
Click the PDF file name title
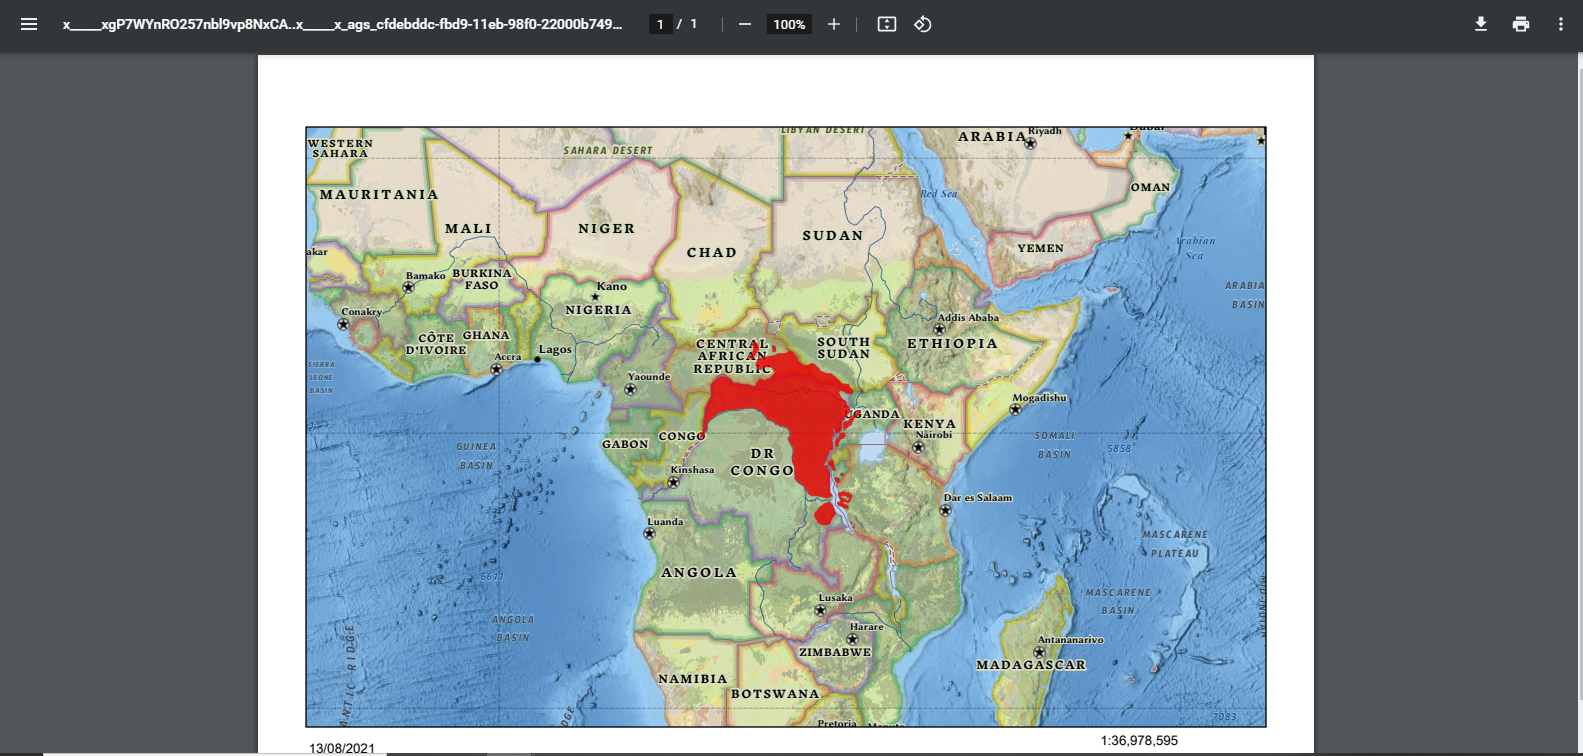point(342,24)
